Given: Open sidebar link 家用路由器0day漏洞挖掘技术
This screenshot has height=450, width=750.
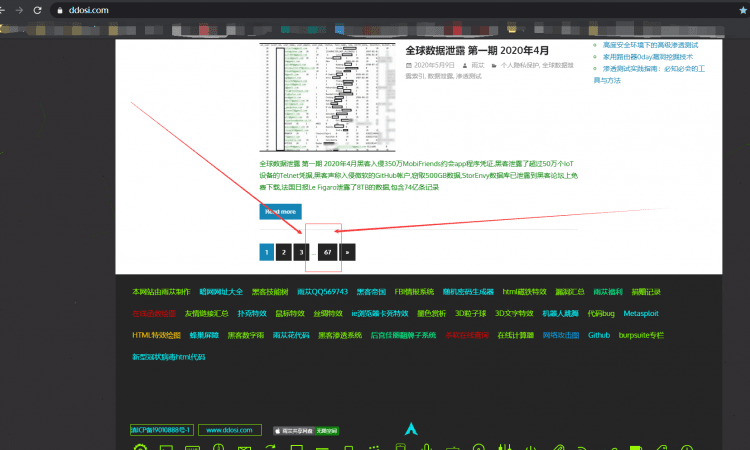Looking at the screenshot, I should (x=648, y=57).
